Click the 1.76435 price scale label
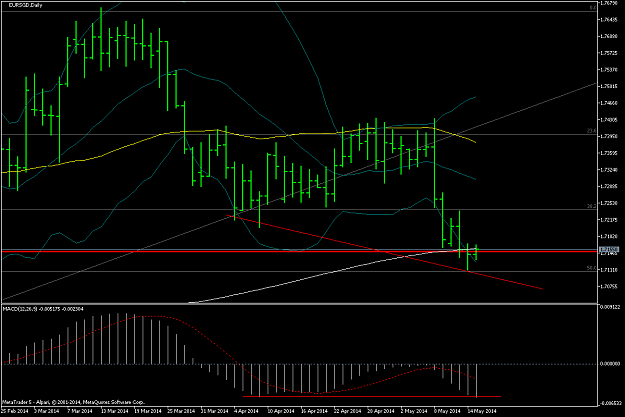This screenshot has height=417, width=625. pyautogui.click(x=609, y=20)
